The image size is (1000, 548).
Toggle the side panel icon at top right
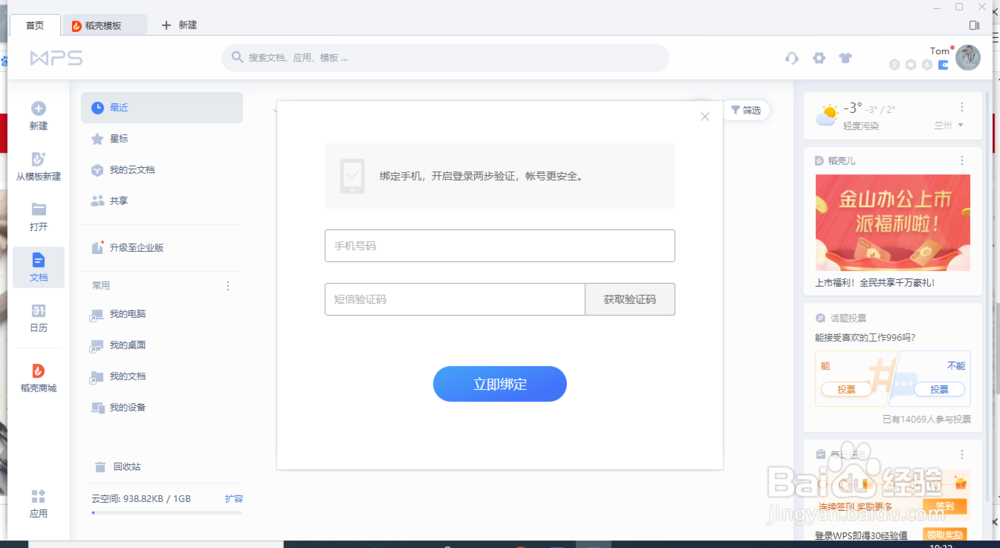coord(974,25)
